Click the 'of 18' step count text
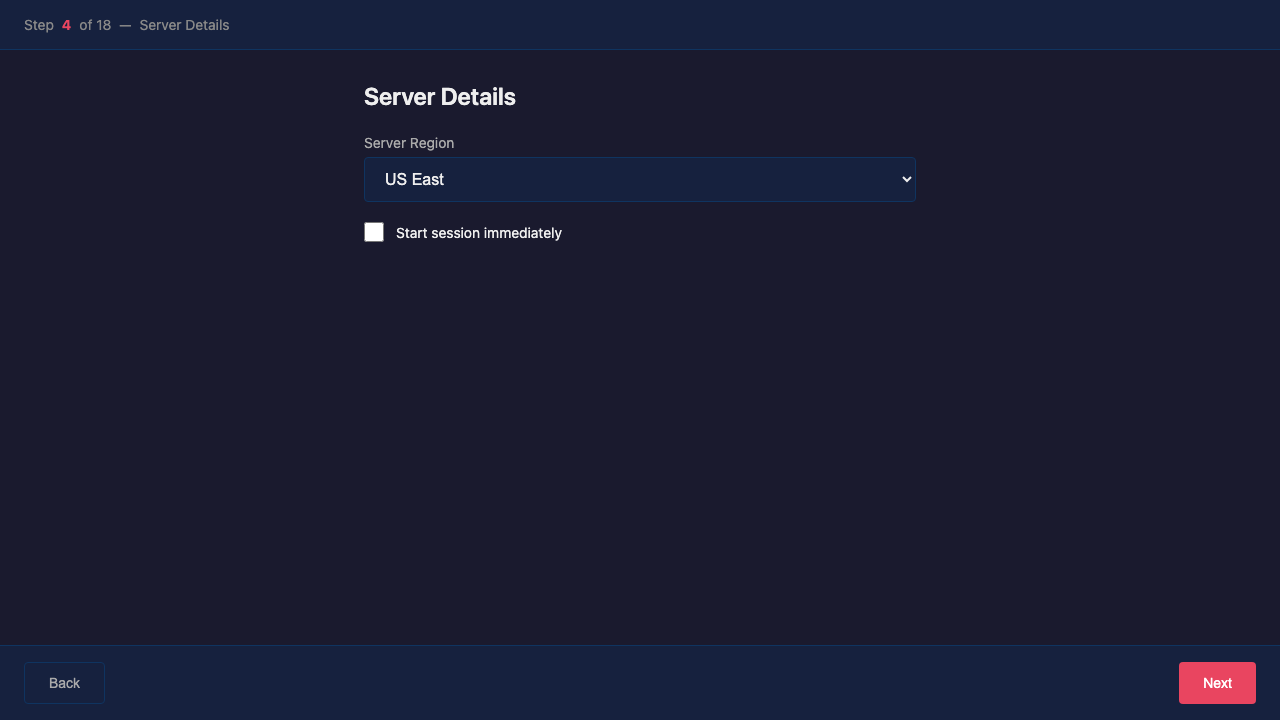This screenshot has height=720, width=1280. click(x=95, y=25)
